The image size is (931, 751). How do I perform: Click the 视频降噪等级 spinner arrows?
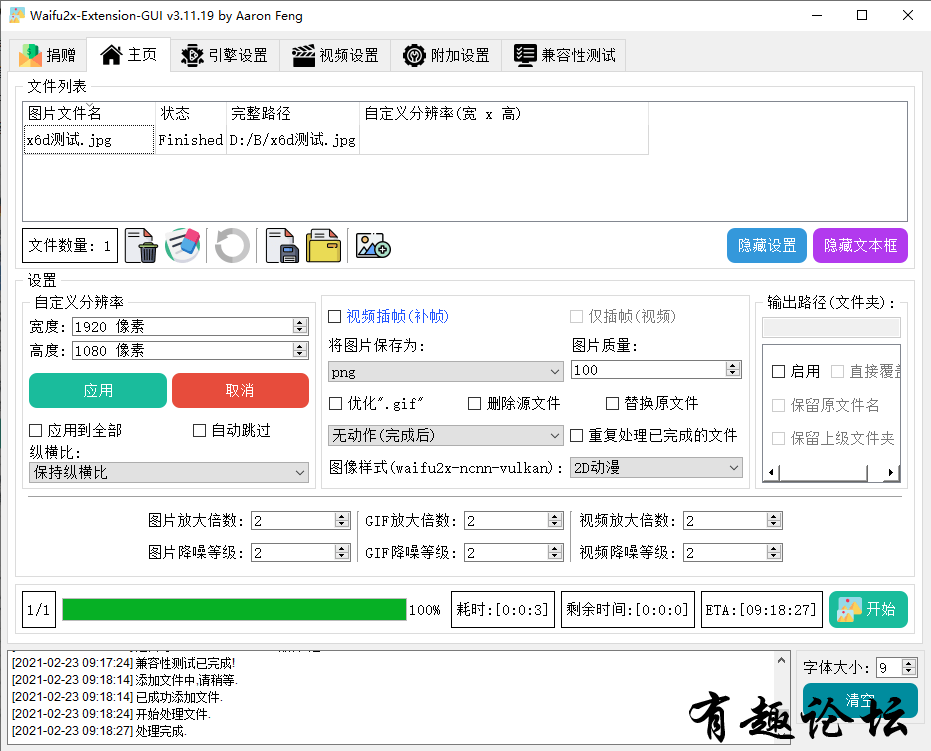click(773, 552)
